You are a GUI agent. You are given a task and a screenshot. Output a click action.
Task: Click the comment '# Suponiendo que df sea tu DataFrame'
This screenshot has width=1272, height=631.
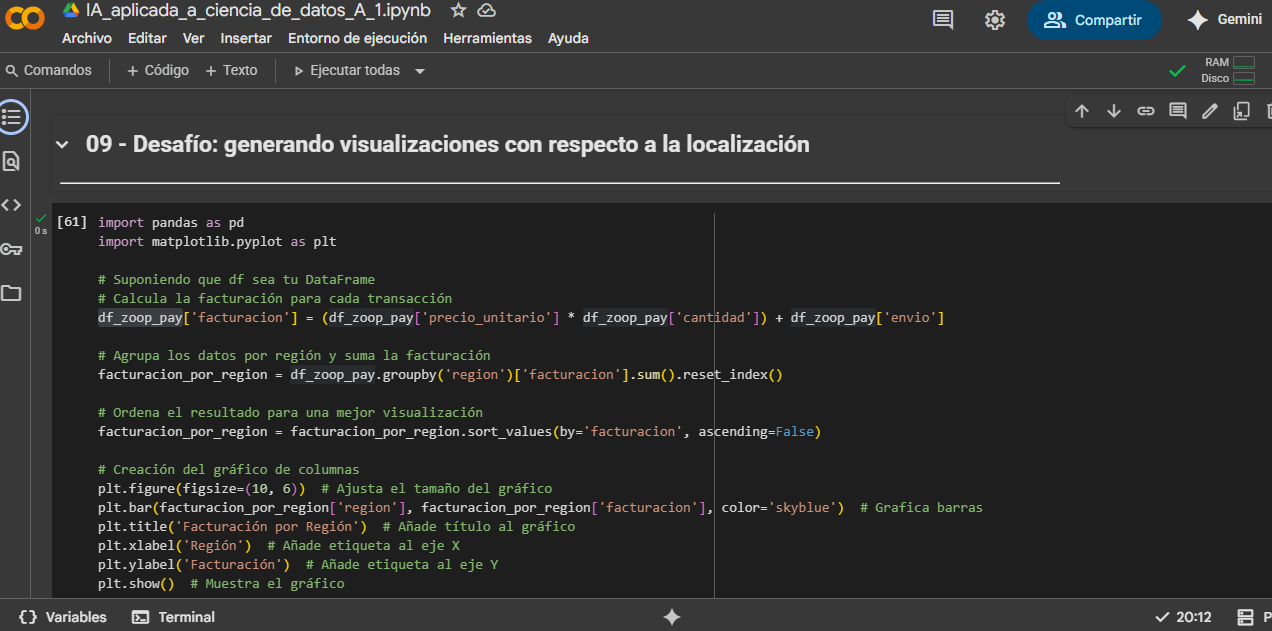click(236, 279)
